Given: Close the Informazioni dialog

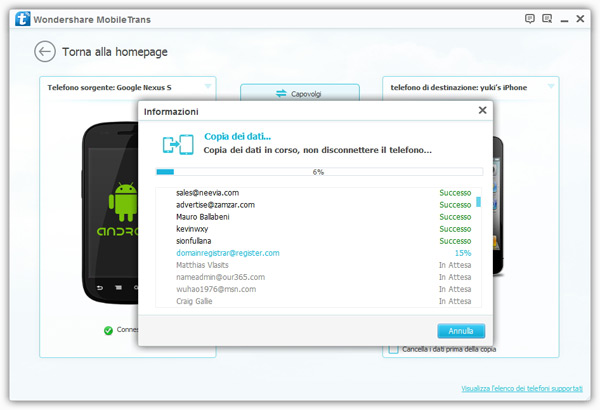Looking at the screenshot, I should 483,111.
